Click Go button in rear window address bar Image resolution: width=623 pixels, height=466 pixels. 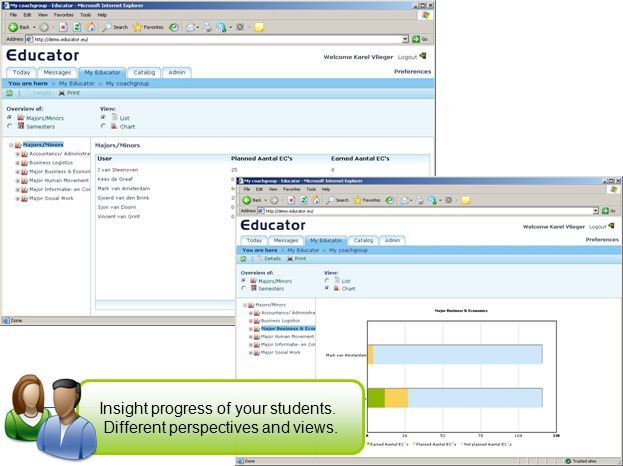pyautogui.click(x=420, y=39)
